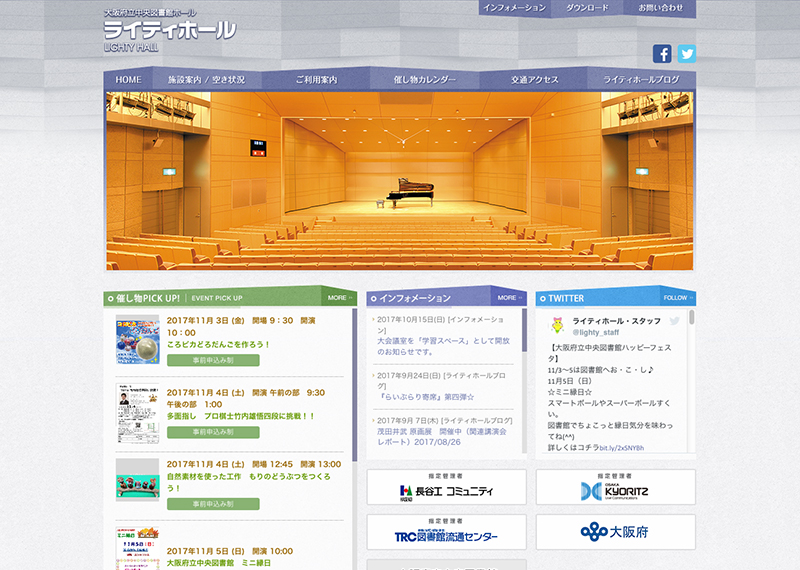
Task: Open the 大阪府 logo banner
Action: tap(615, 532)
